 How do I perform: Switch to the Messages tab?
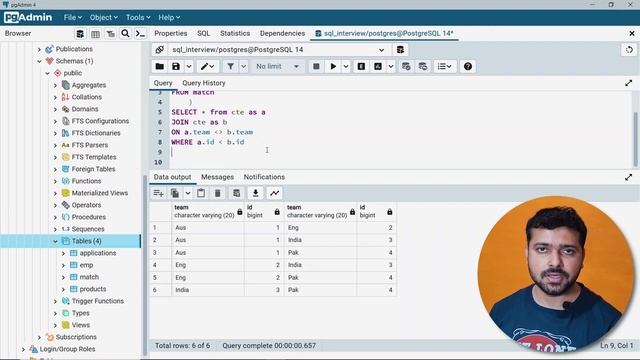tap(218, 177)
